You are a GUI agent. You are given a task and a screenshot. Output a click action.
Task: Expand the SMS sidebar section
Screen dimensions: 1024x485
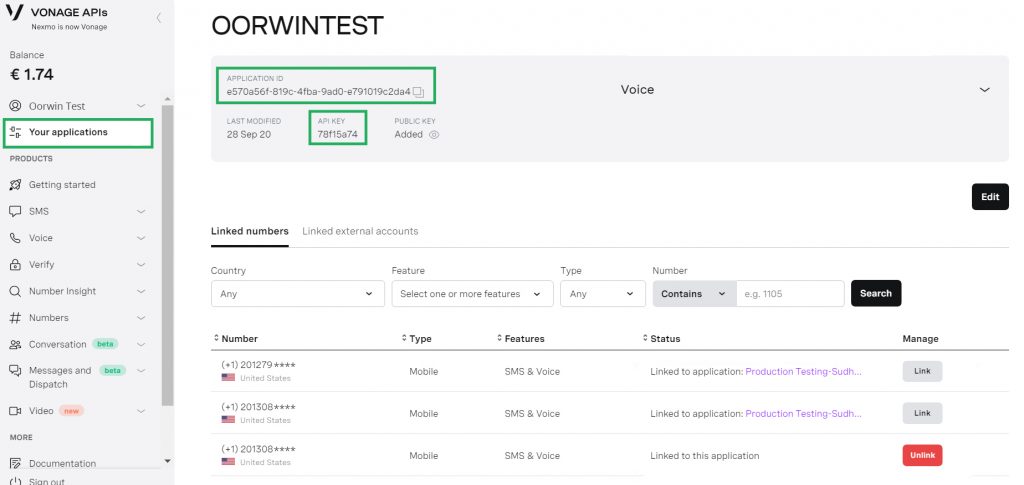click(140, 211)
